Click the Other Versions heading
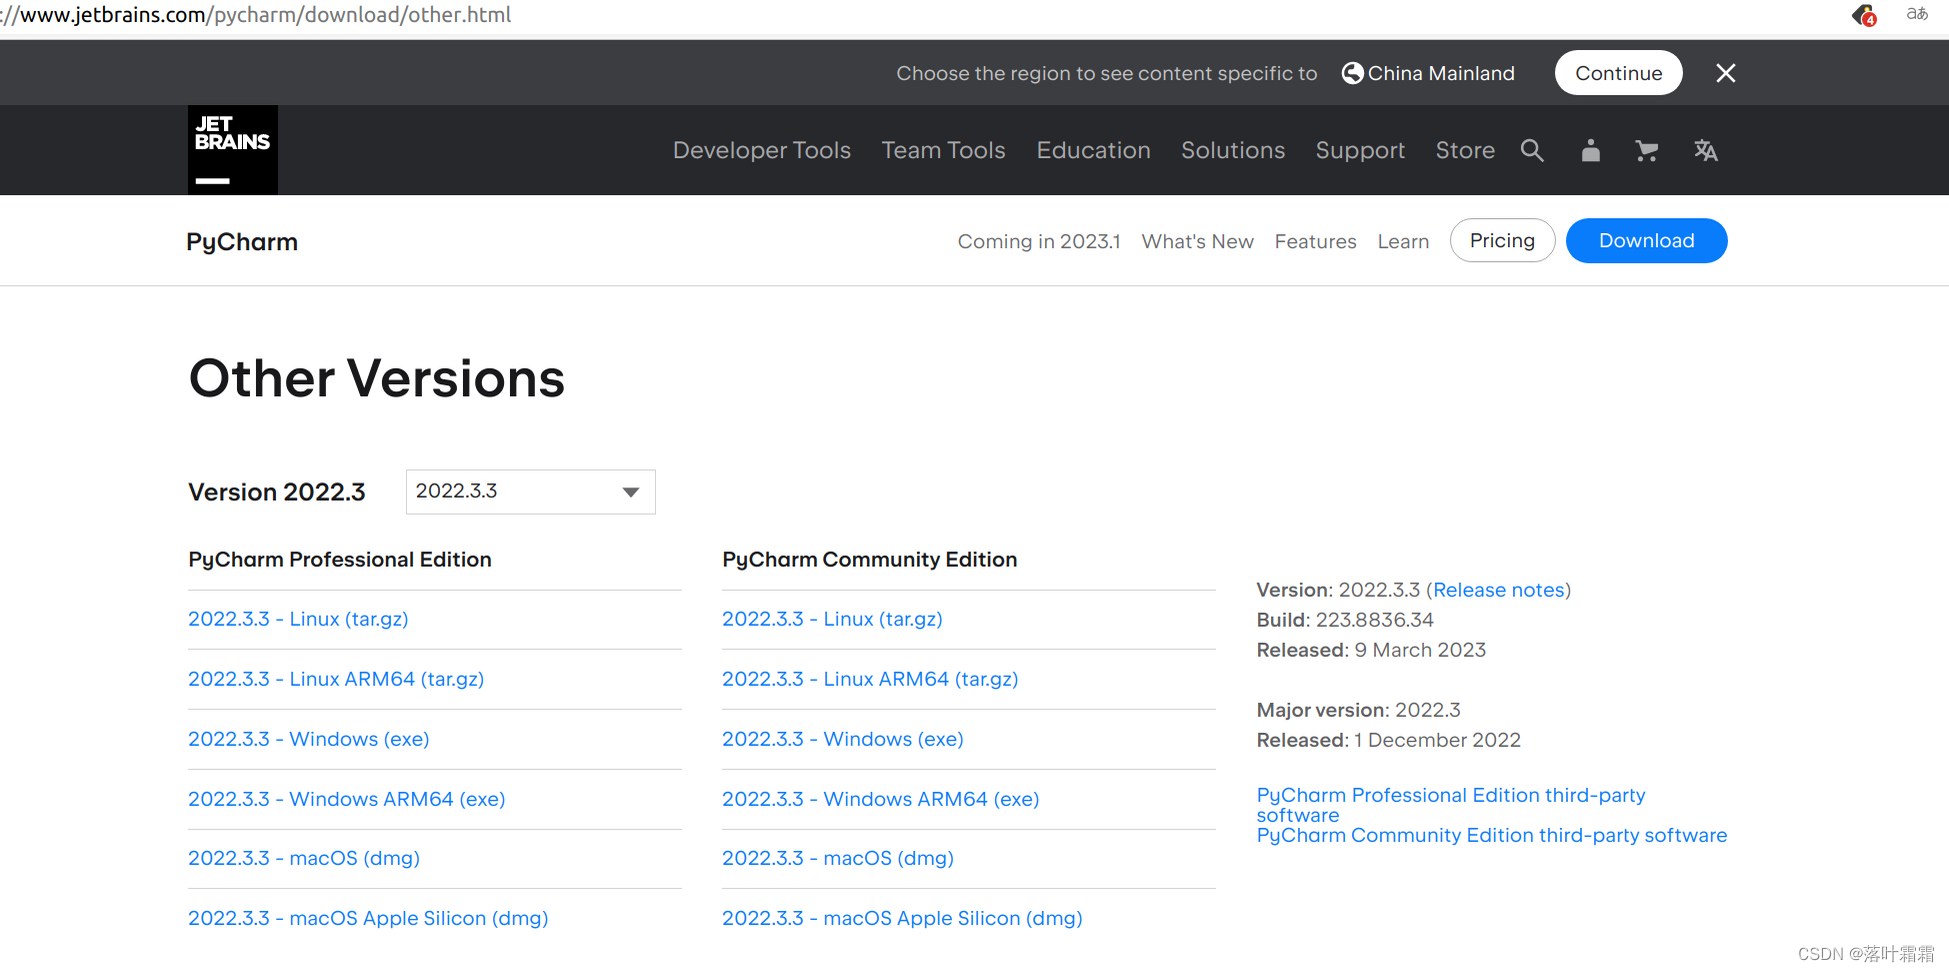The image size is (1949, 972). click(x=377, y=379)
